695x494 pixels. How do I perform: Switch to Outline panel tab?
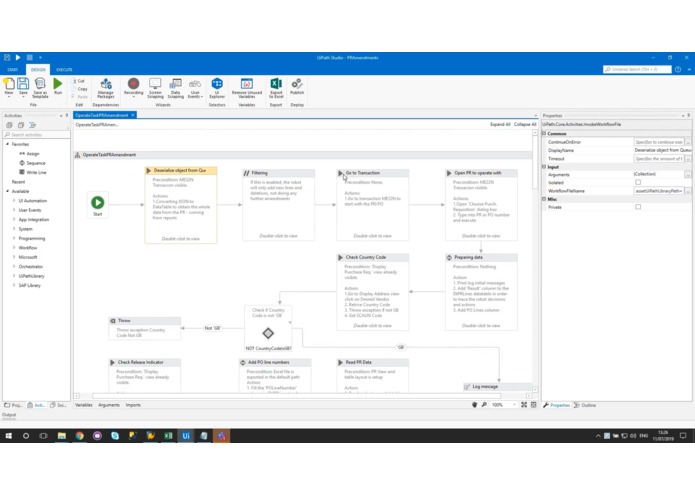[585, 405]
